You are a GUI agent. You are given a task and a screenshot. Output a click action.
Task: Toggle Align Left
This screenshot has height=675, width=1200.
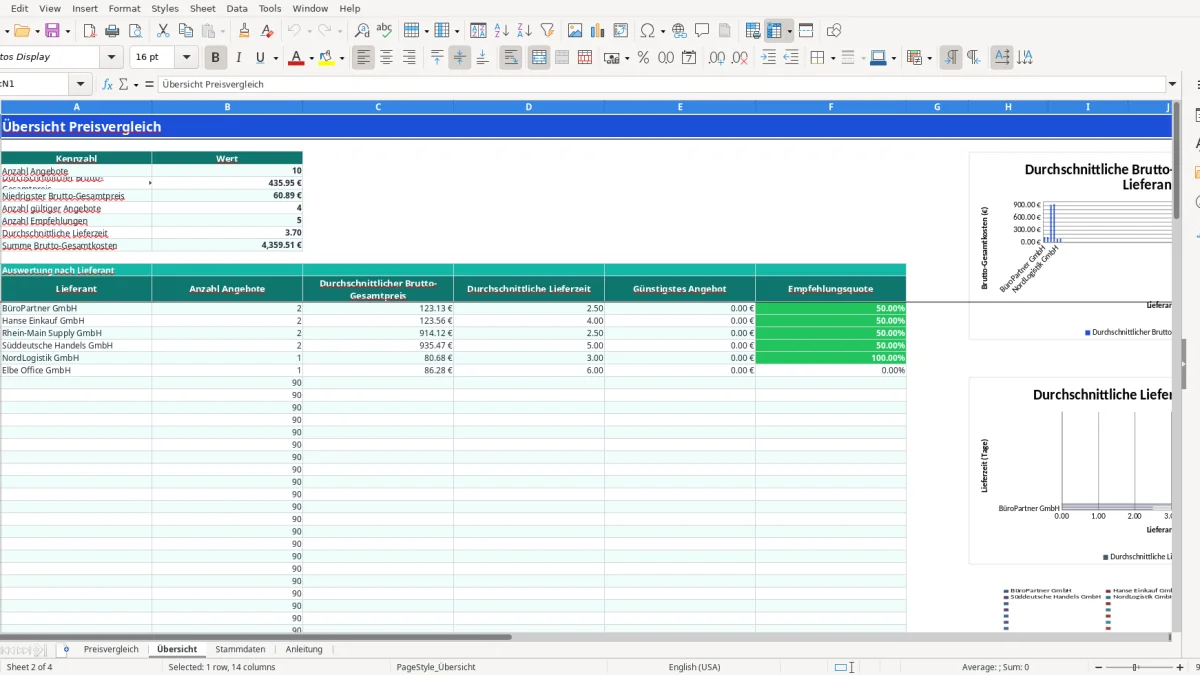[x=363, y=58]
